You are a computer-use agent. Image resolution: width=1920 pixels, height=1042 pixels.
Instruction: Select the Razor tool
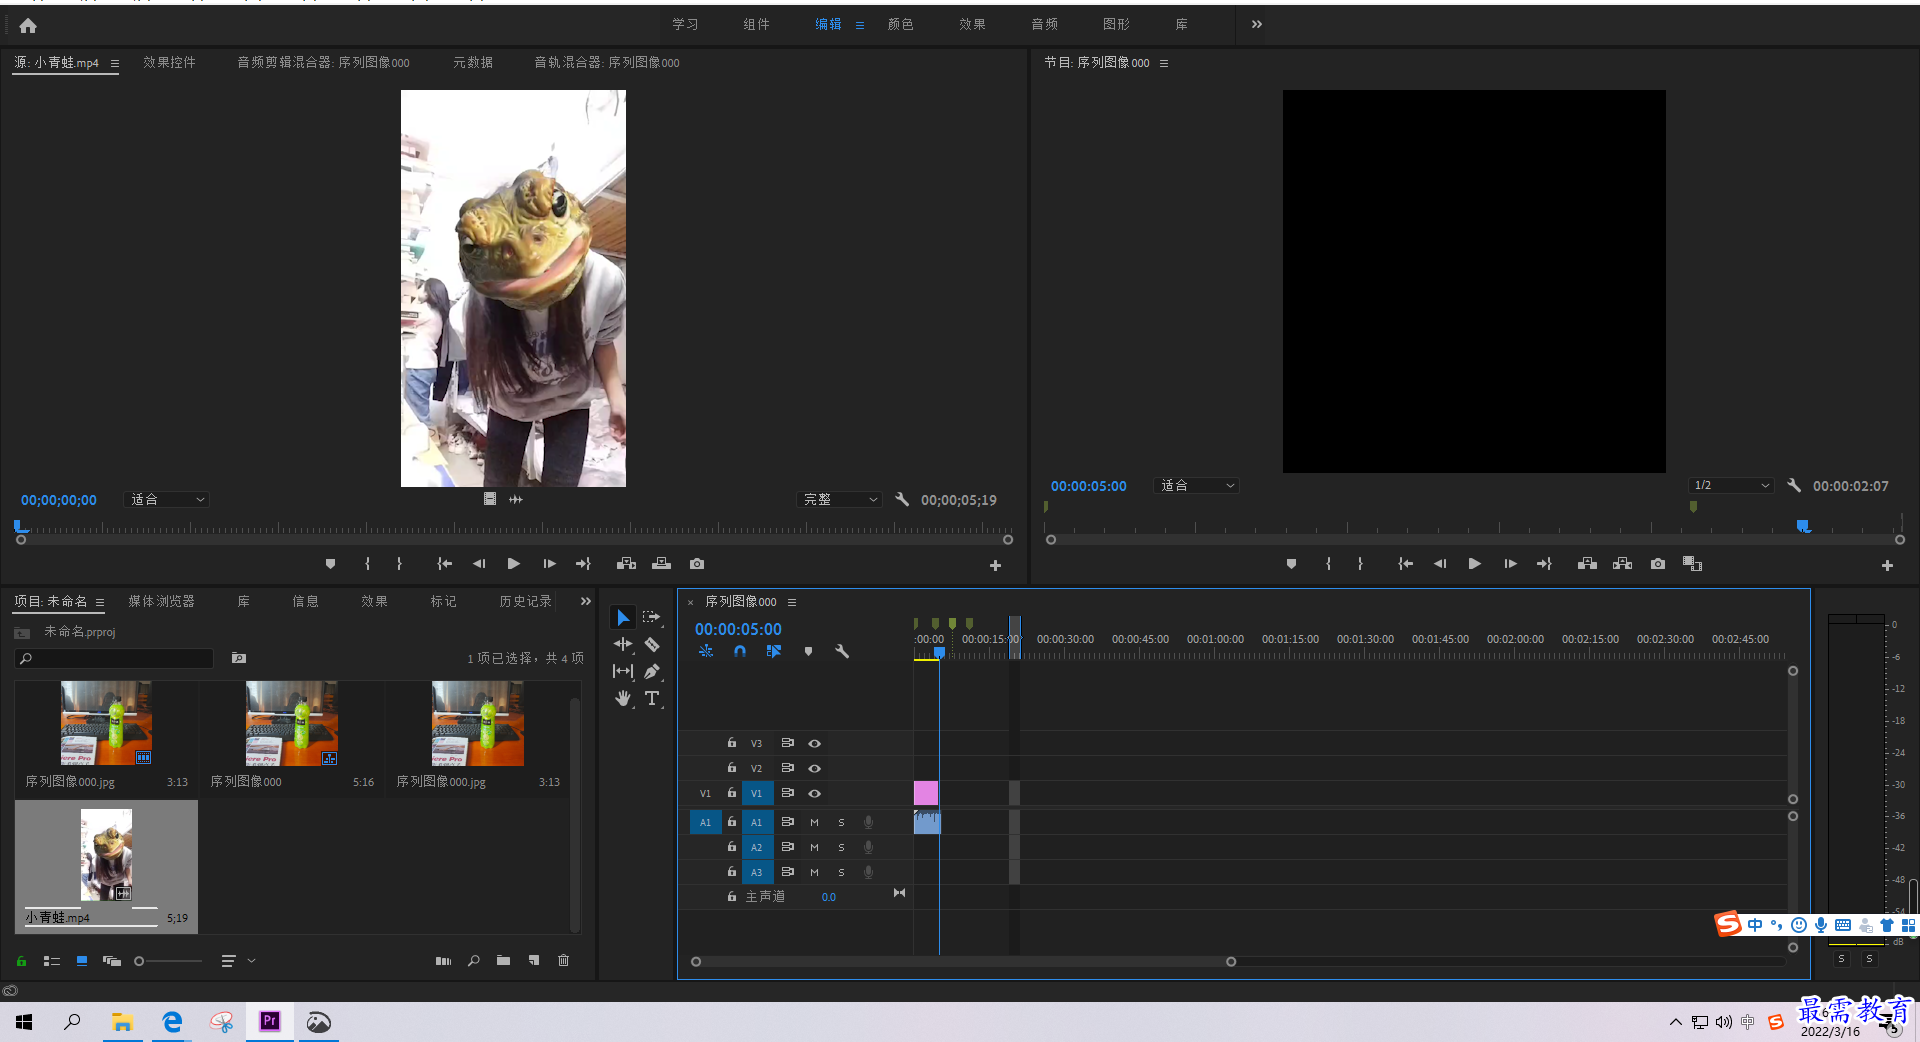[652, 645]
